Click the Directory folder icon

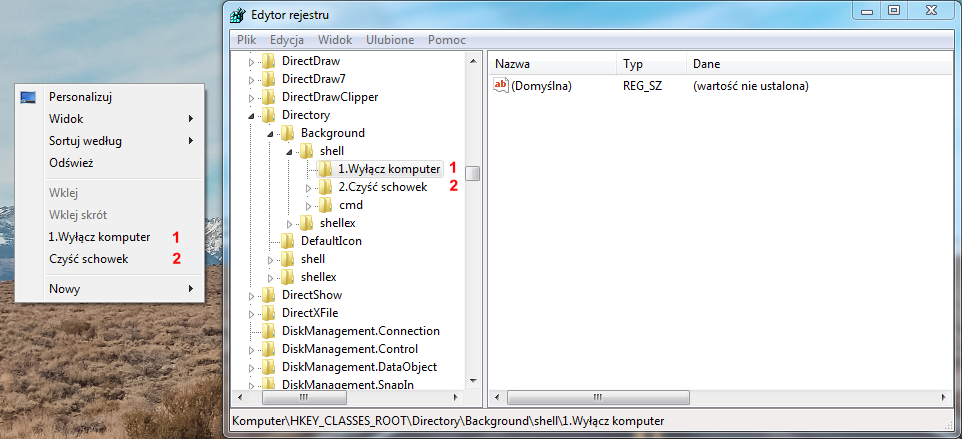[x=268, y=115]
